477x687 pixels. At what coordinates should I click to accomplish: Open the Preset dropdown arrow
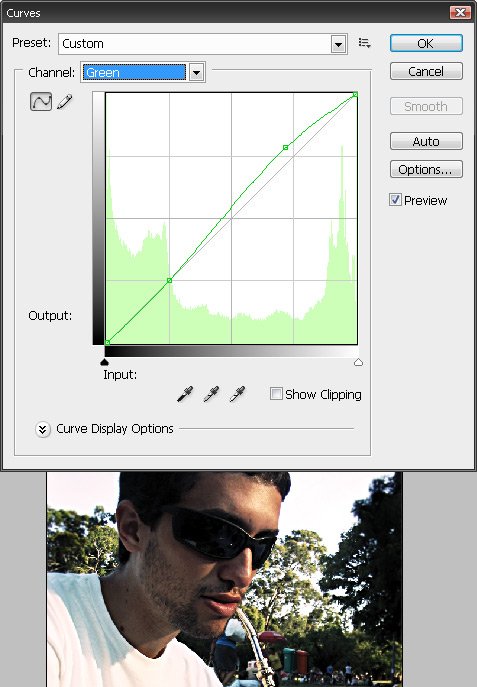(x=338, y=44)
